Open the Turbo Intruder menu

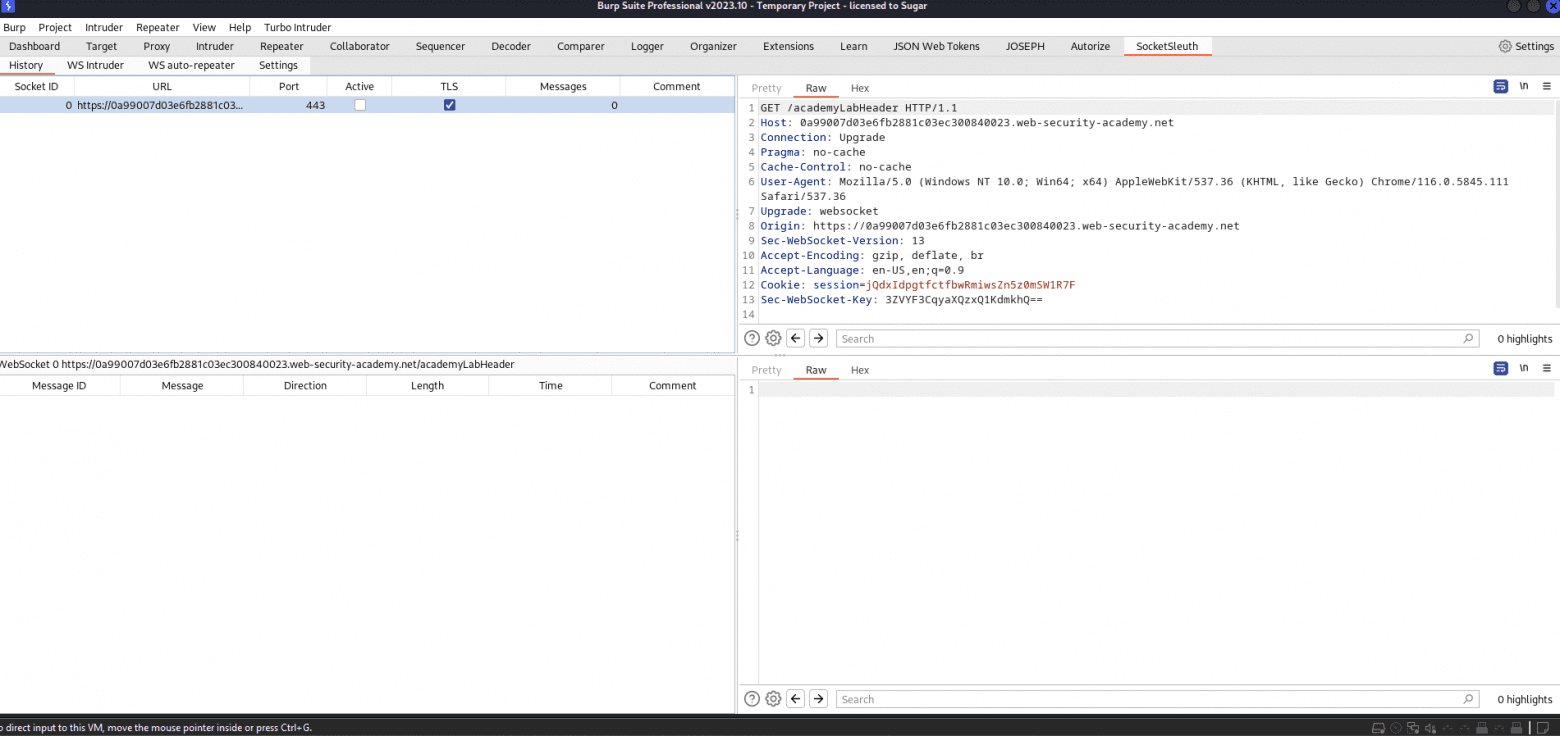[297, 28]
